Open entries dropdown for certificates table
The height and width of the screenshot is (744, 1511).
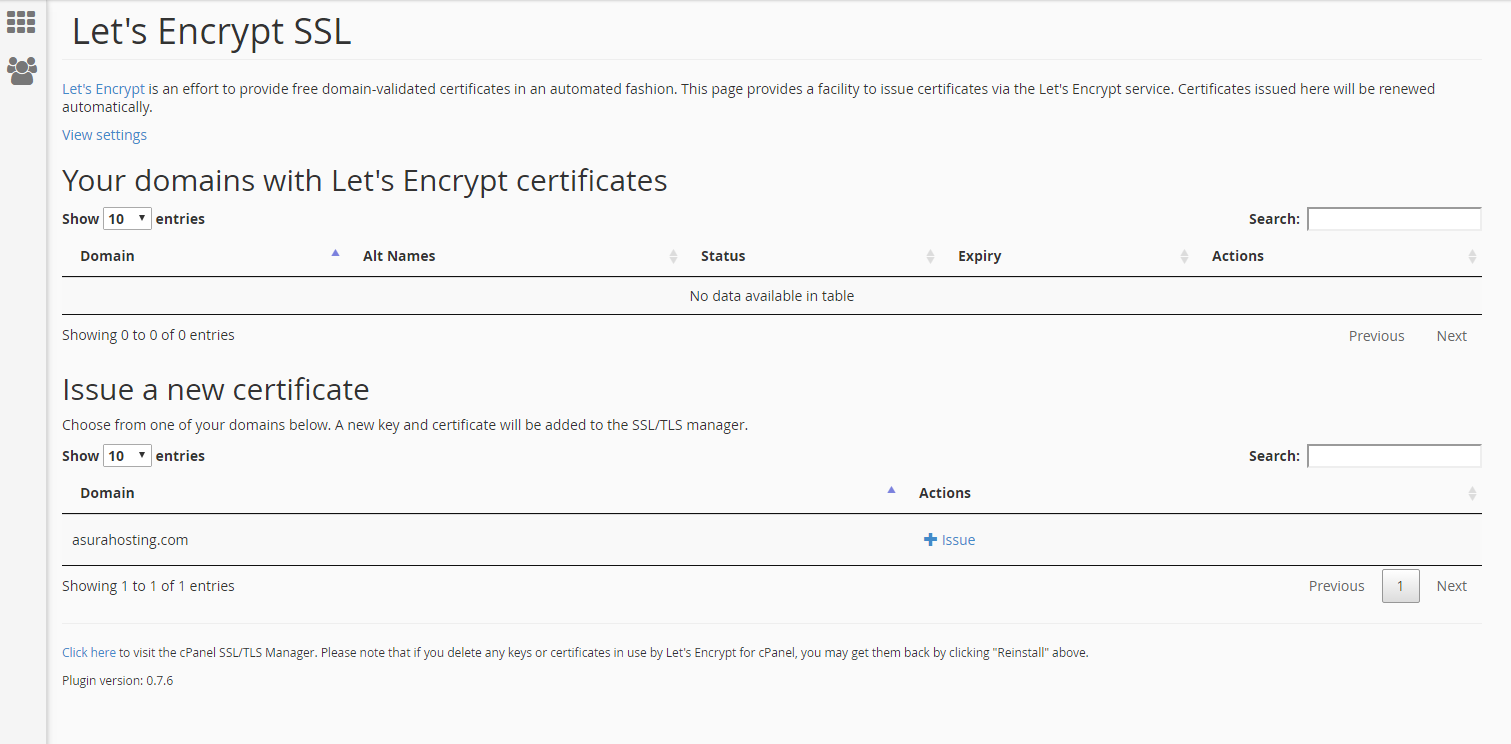(127, 218)
